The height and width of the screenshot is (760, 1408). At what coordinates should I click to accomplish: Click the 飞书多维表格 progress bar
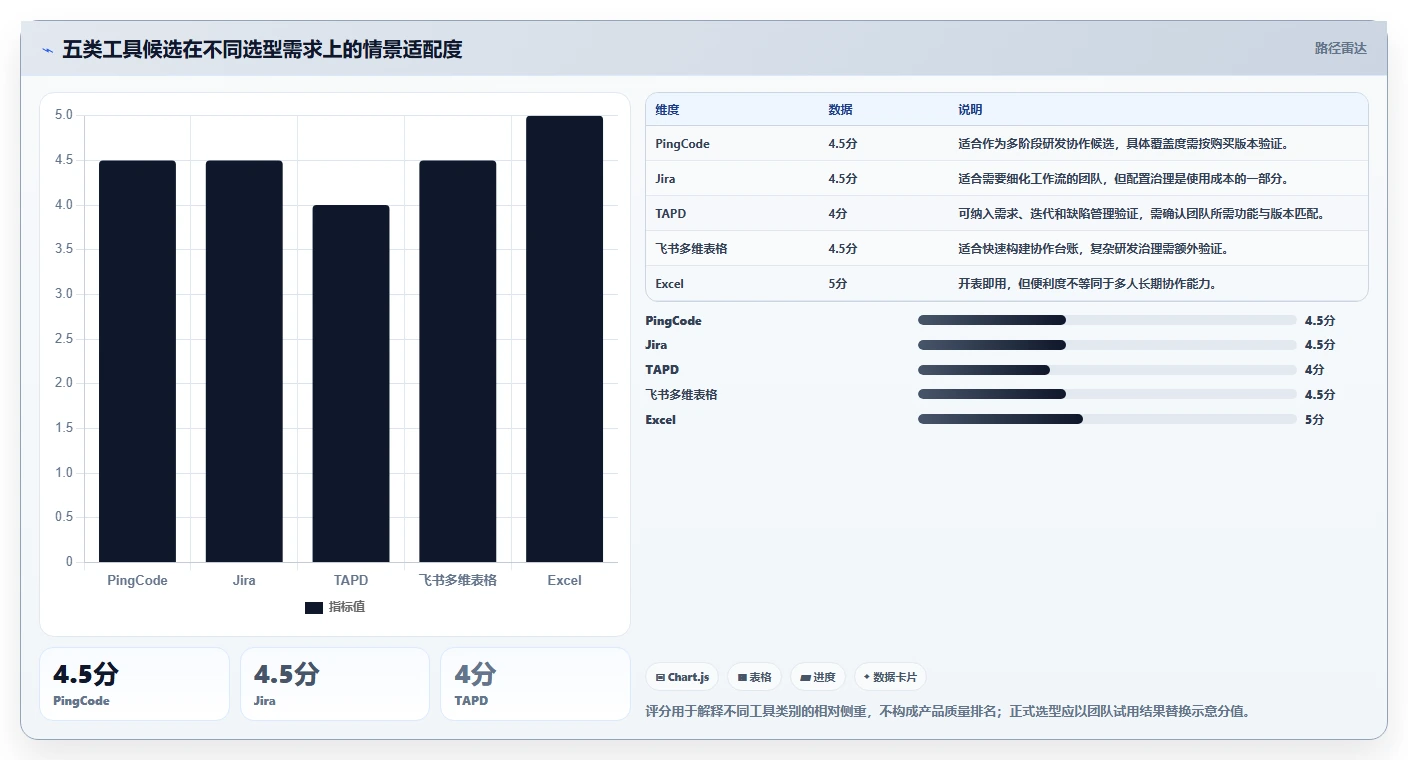(x=1107, y=394)
